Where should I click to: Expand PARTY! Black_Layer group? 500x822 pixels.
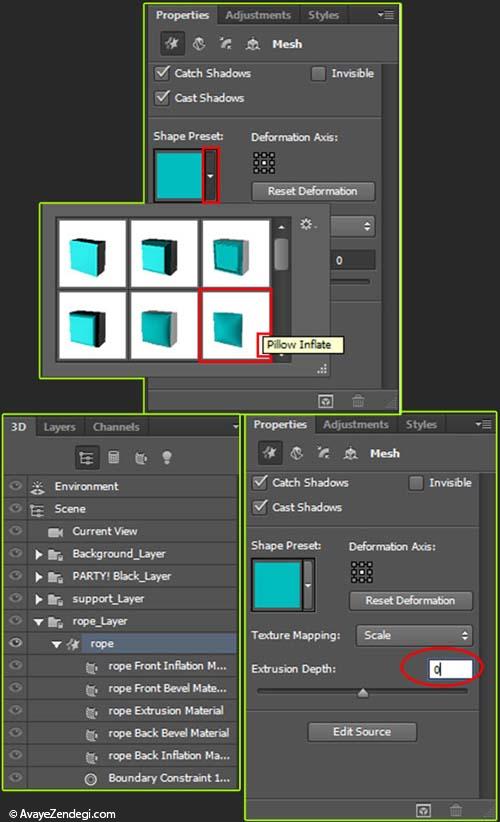tap(39, 577)
